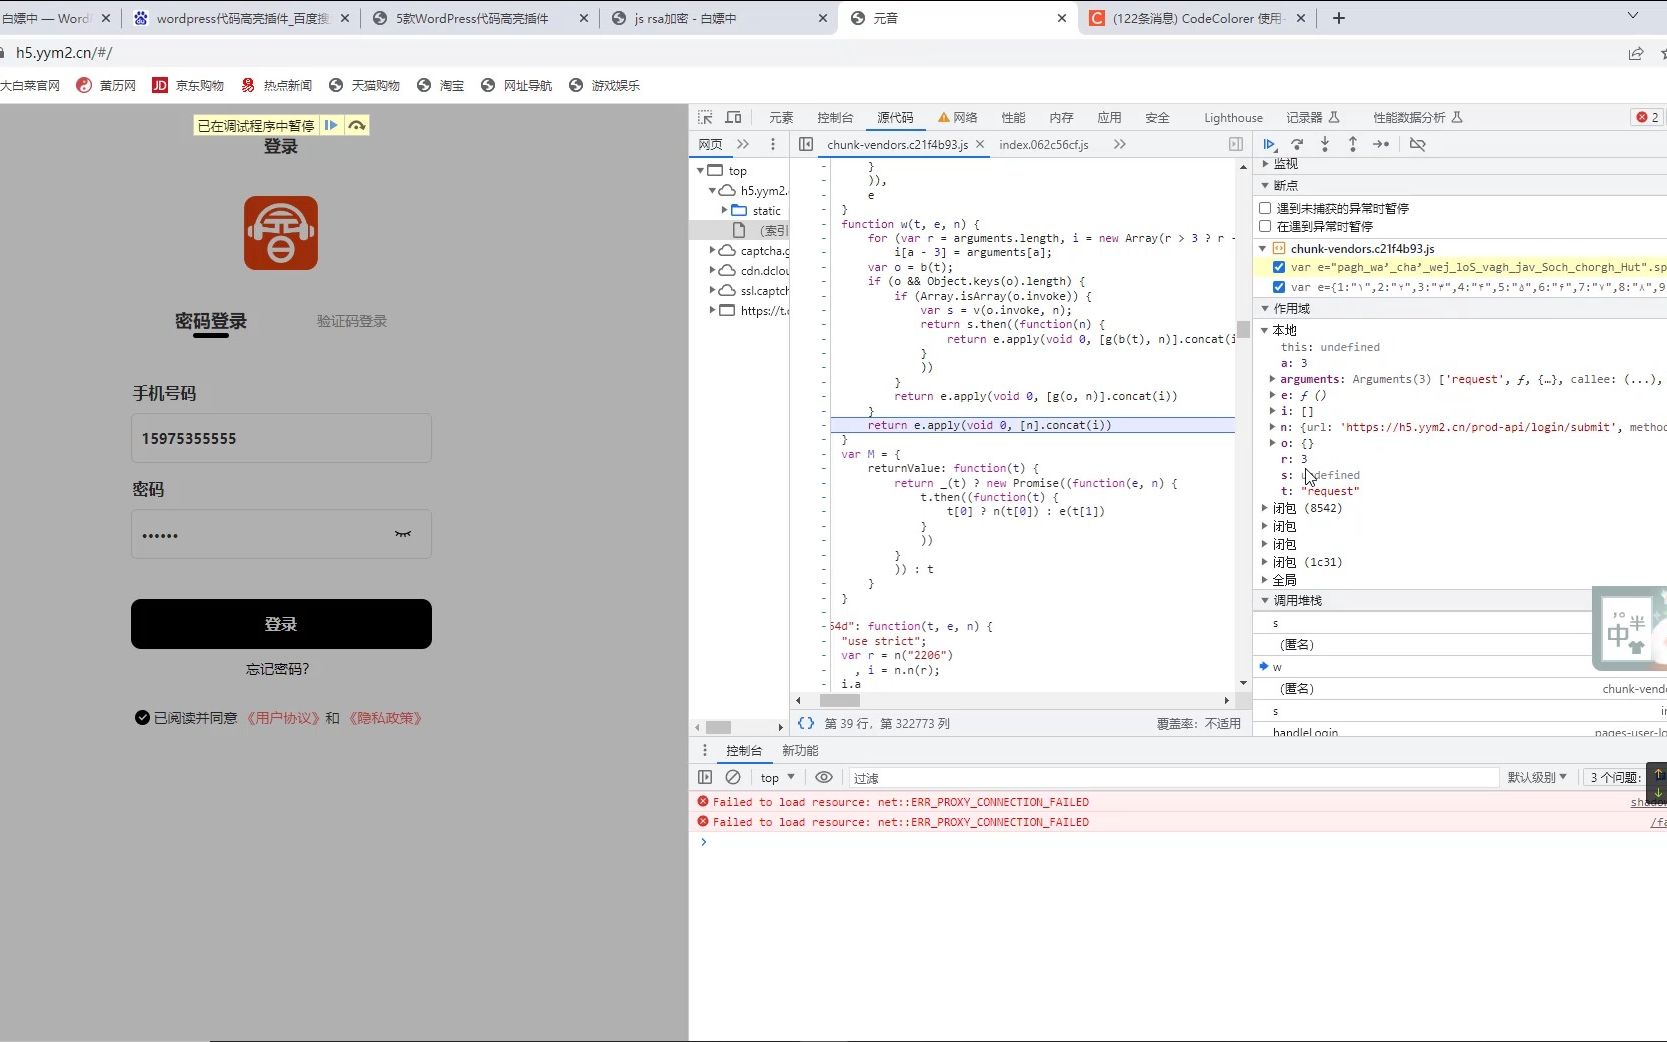Expand the arguments variable in scope
This screenshot has height=1042, width=1667.
pos(1272,379)
